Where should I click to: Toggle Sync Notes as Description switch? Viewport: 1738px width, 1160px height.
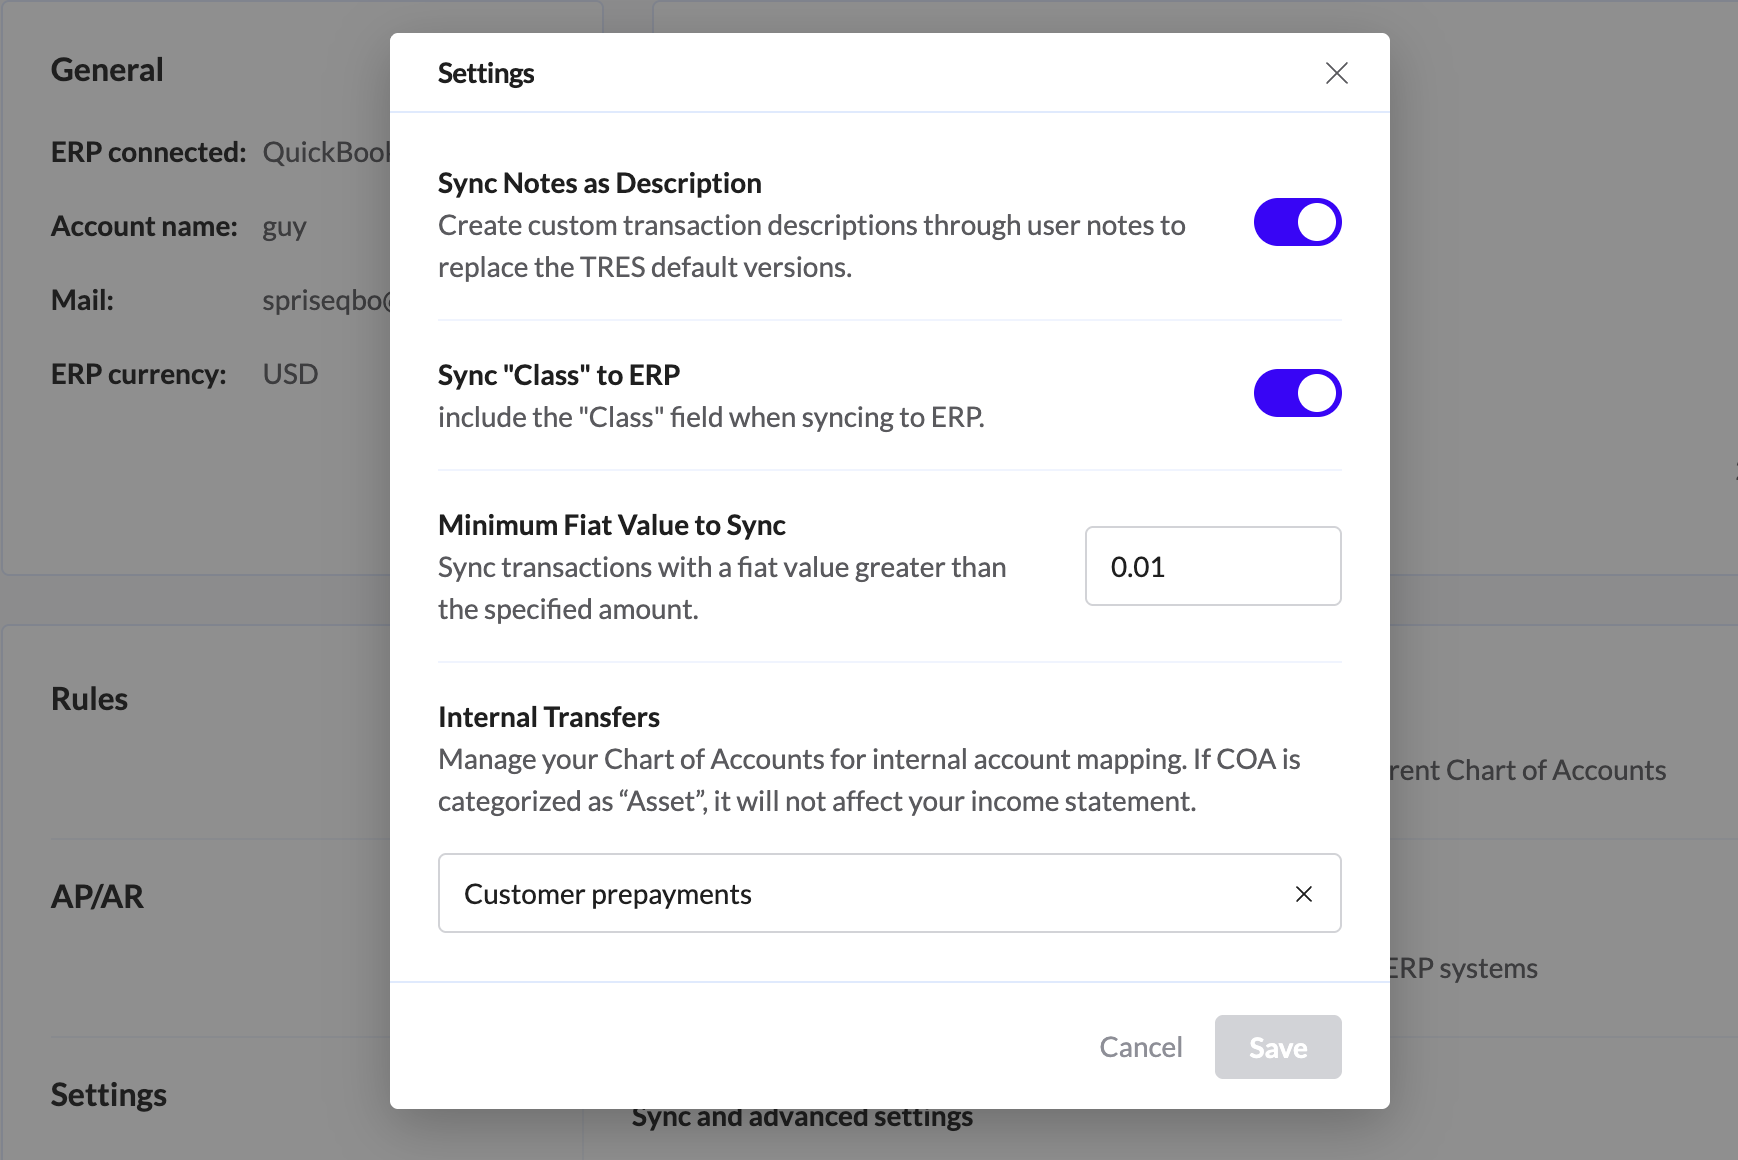click(x=1297, y=222)
